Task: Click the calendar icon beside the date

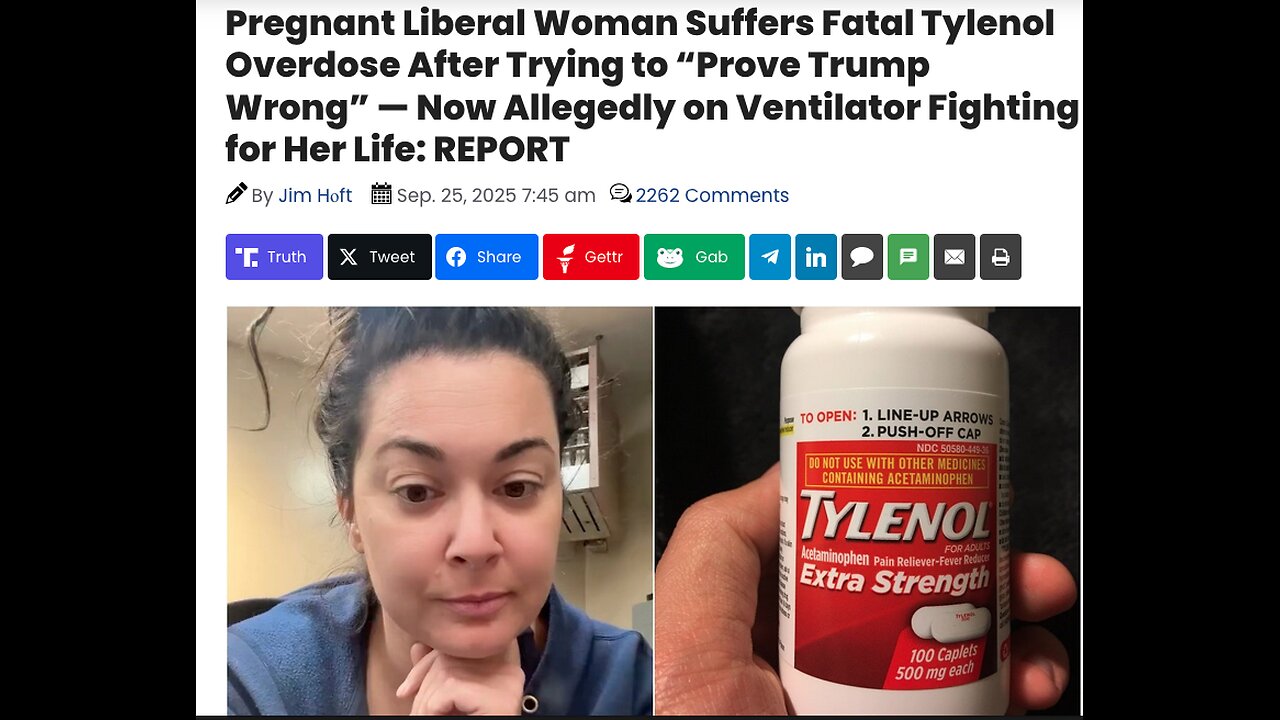Action: [x=381, y=194]
